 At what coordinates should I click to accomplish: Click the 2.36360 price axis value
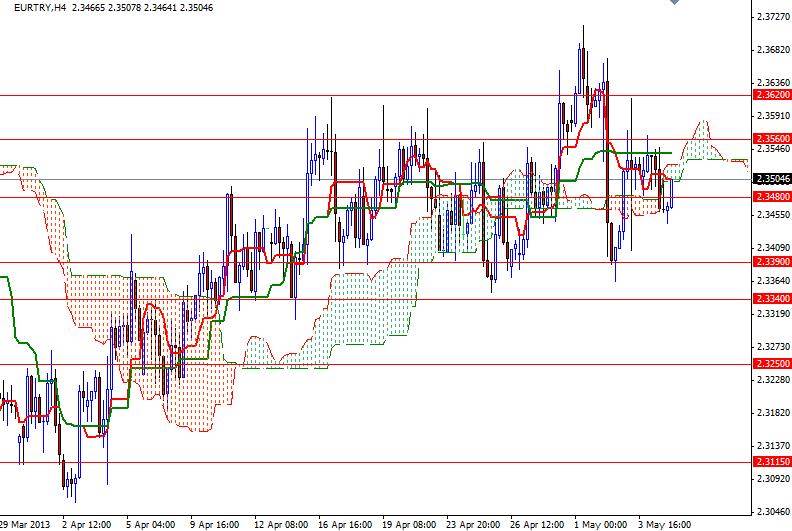tap(773, 82)
